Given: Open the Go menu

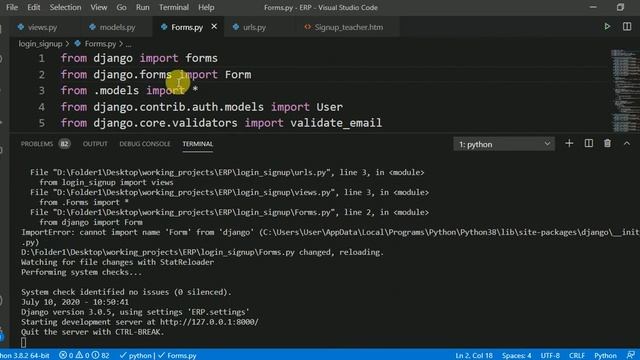Looking at the screenshot, I should [x=121, y=7].
